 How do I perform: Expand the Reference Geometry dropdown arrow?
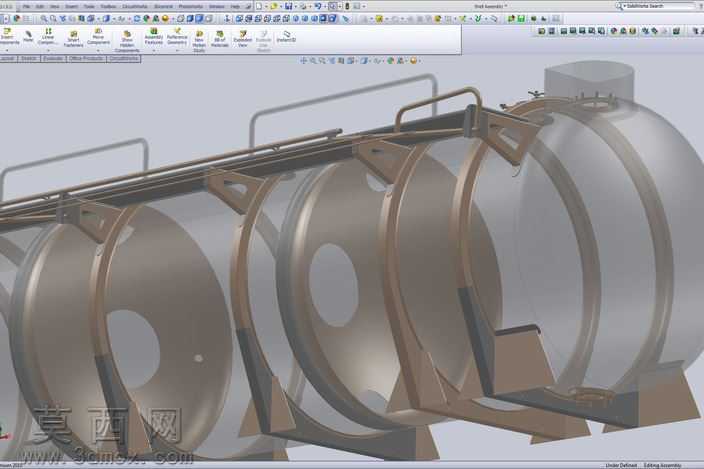point(177,50)
